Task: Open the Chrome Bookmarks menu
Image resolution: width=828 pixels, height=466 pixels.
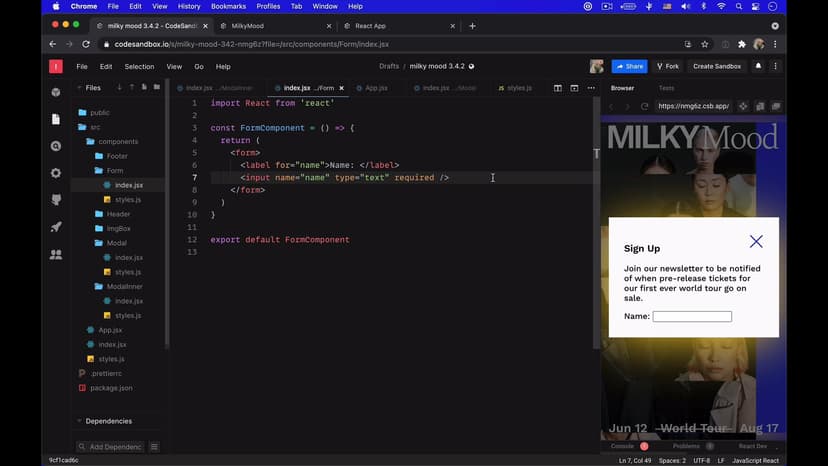Action: tap(228, 6)
